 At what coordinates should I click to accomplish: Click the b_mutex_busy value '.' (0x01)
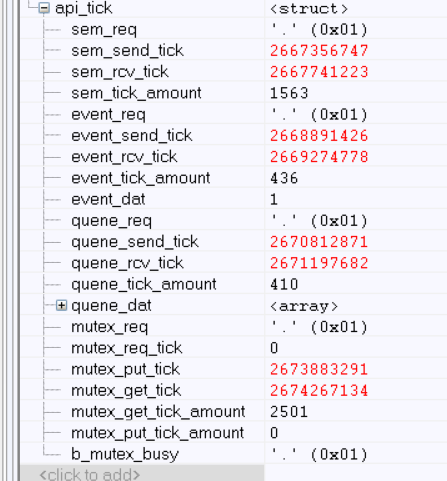[x=319, y=454]
